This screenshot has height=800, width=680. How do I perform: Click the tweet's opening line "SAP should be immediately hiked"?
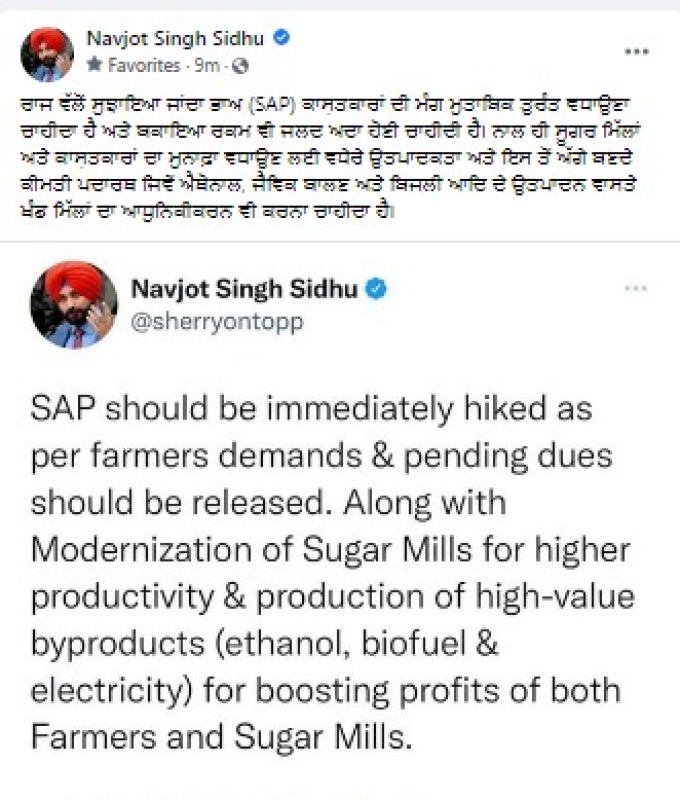(312, 408)
